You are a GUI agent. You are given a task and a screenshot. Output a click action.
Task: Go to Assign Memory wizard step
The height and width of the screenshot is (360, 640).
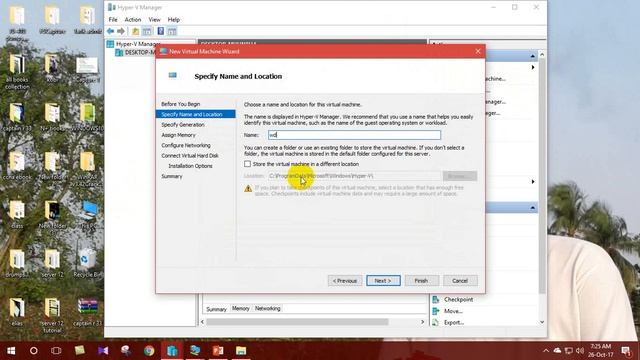178,135
